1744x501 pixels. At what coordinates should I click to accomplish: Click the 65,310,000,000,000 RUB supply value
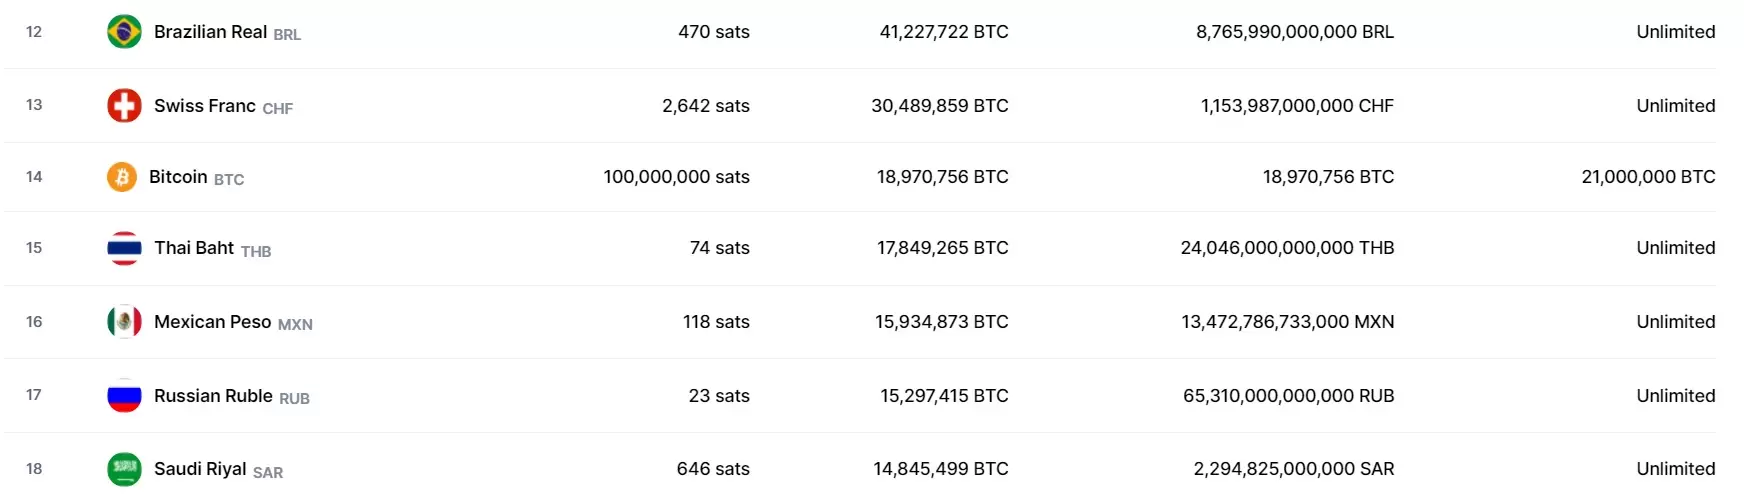click(1288, 396)
